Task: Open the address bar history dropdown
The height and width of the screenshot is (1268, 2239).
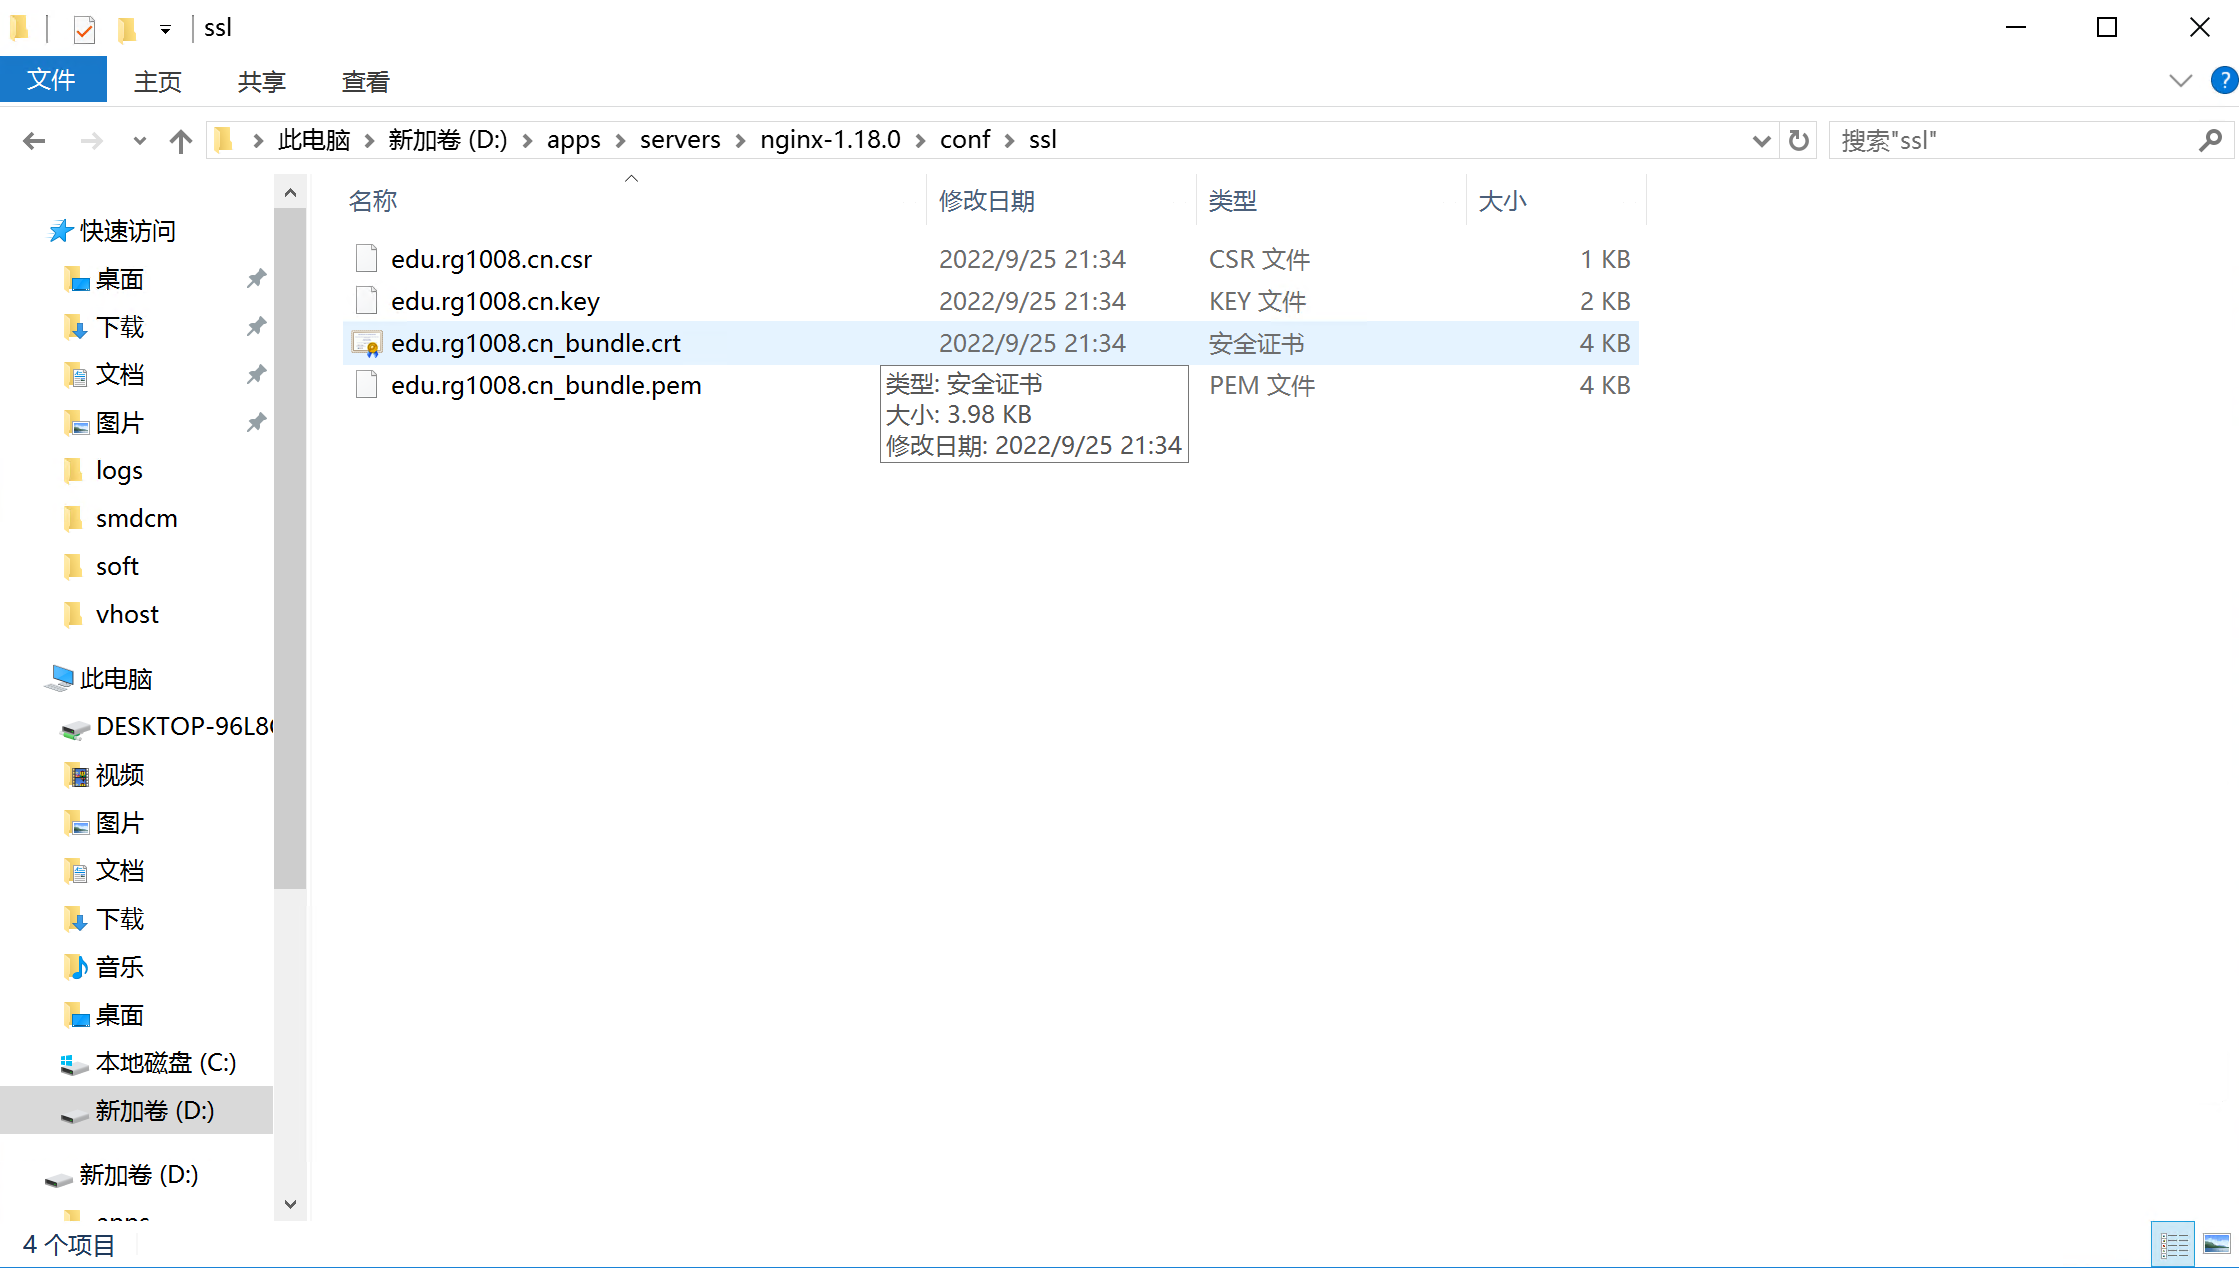Action: point(1761,141)
